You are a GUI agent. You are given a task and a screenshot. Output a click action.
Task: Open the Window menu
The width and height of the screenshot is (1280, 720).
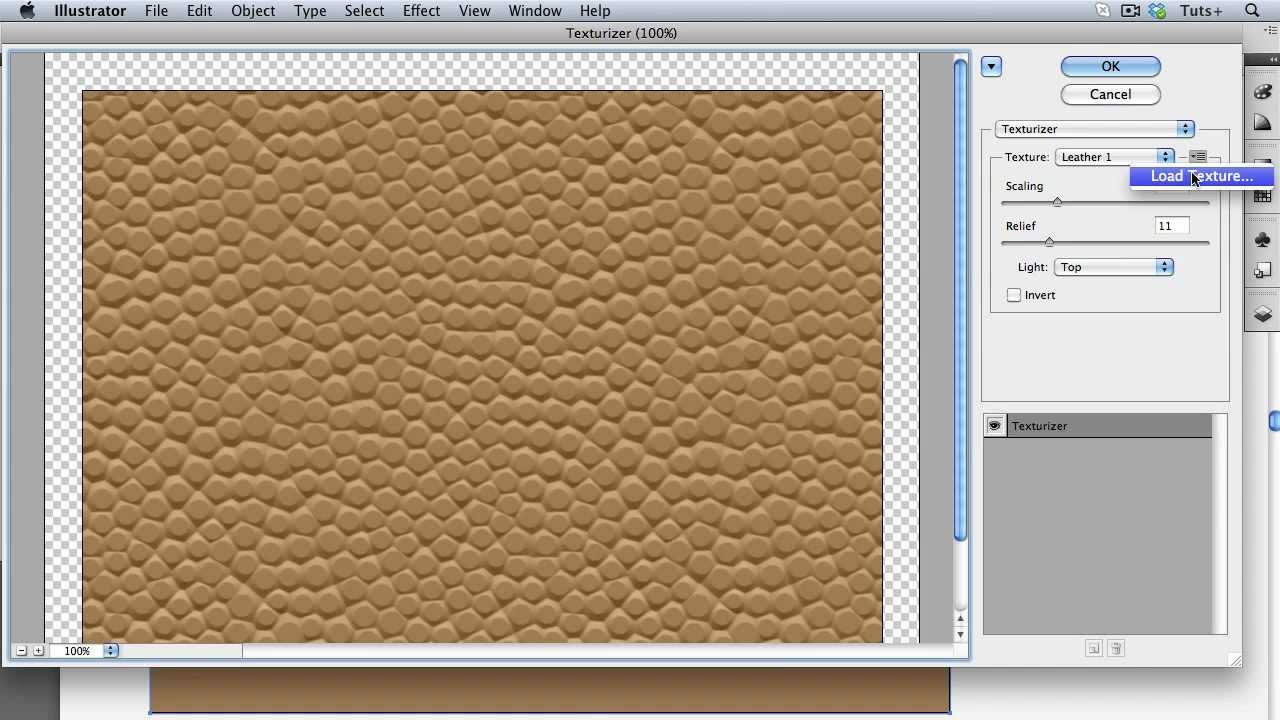coord(535,11)
